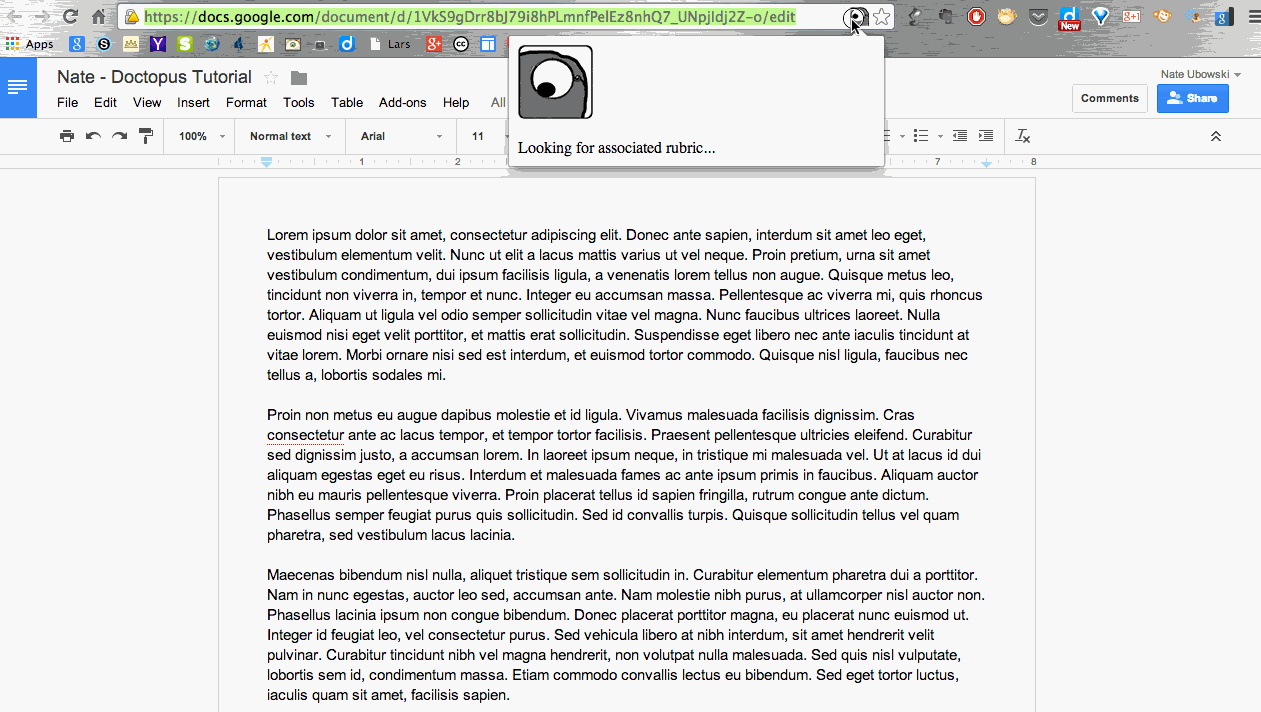Viewport: 1261px width, 712px height.
Task: Click the monkey face extension icon
Action: 1162,17
